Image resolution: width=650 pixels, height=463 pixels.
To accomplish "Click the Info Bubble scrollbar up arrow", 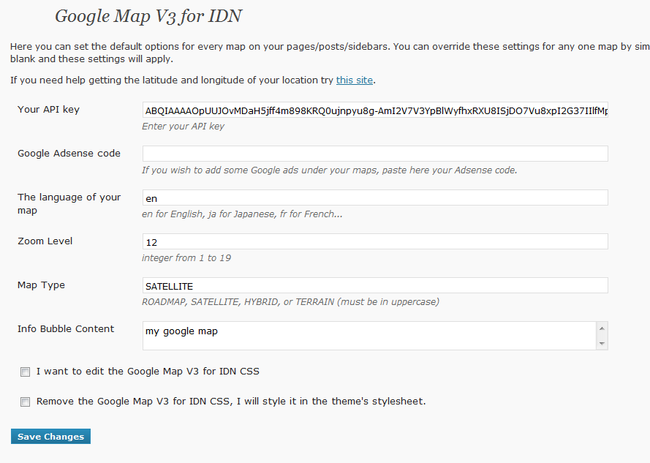I will point(602,329).
